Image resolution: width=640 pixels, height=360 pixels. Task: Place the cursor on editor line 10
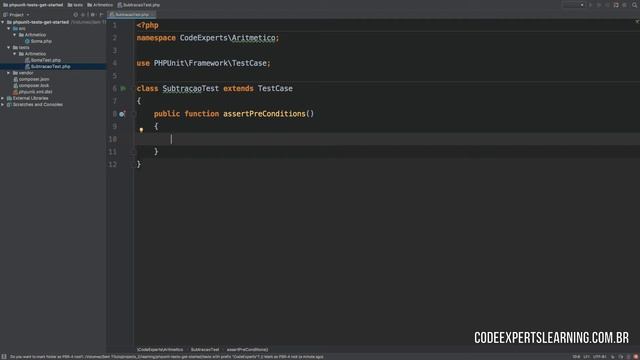click(x=387, y=139)
